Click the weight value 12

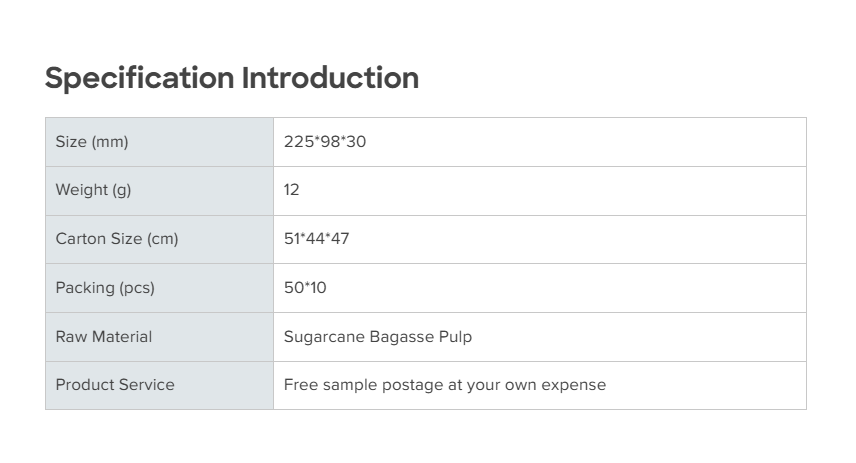coord(291,190)
